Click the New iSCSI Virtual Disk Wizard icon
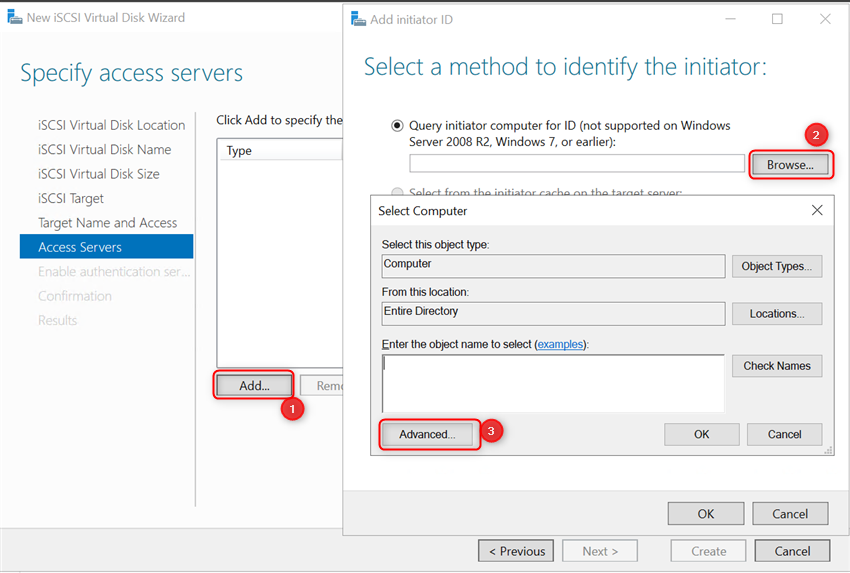Viewport: 850px width, 573px height. tap(15, 17)
